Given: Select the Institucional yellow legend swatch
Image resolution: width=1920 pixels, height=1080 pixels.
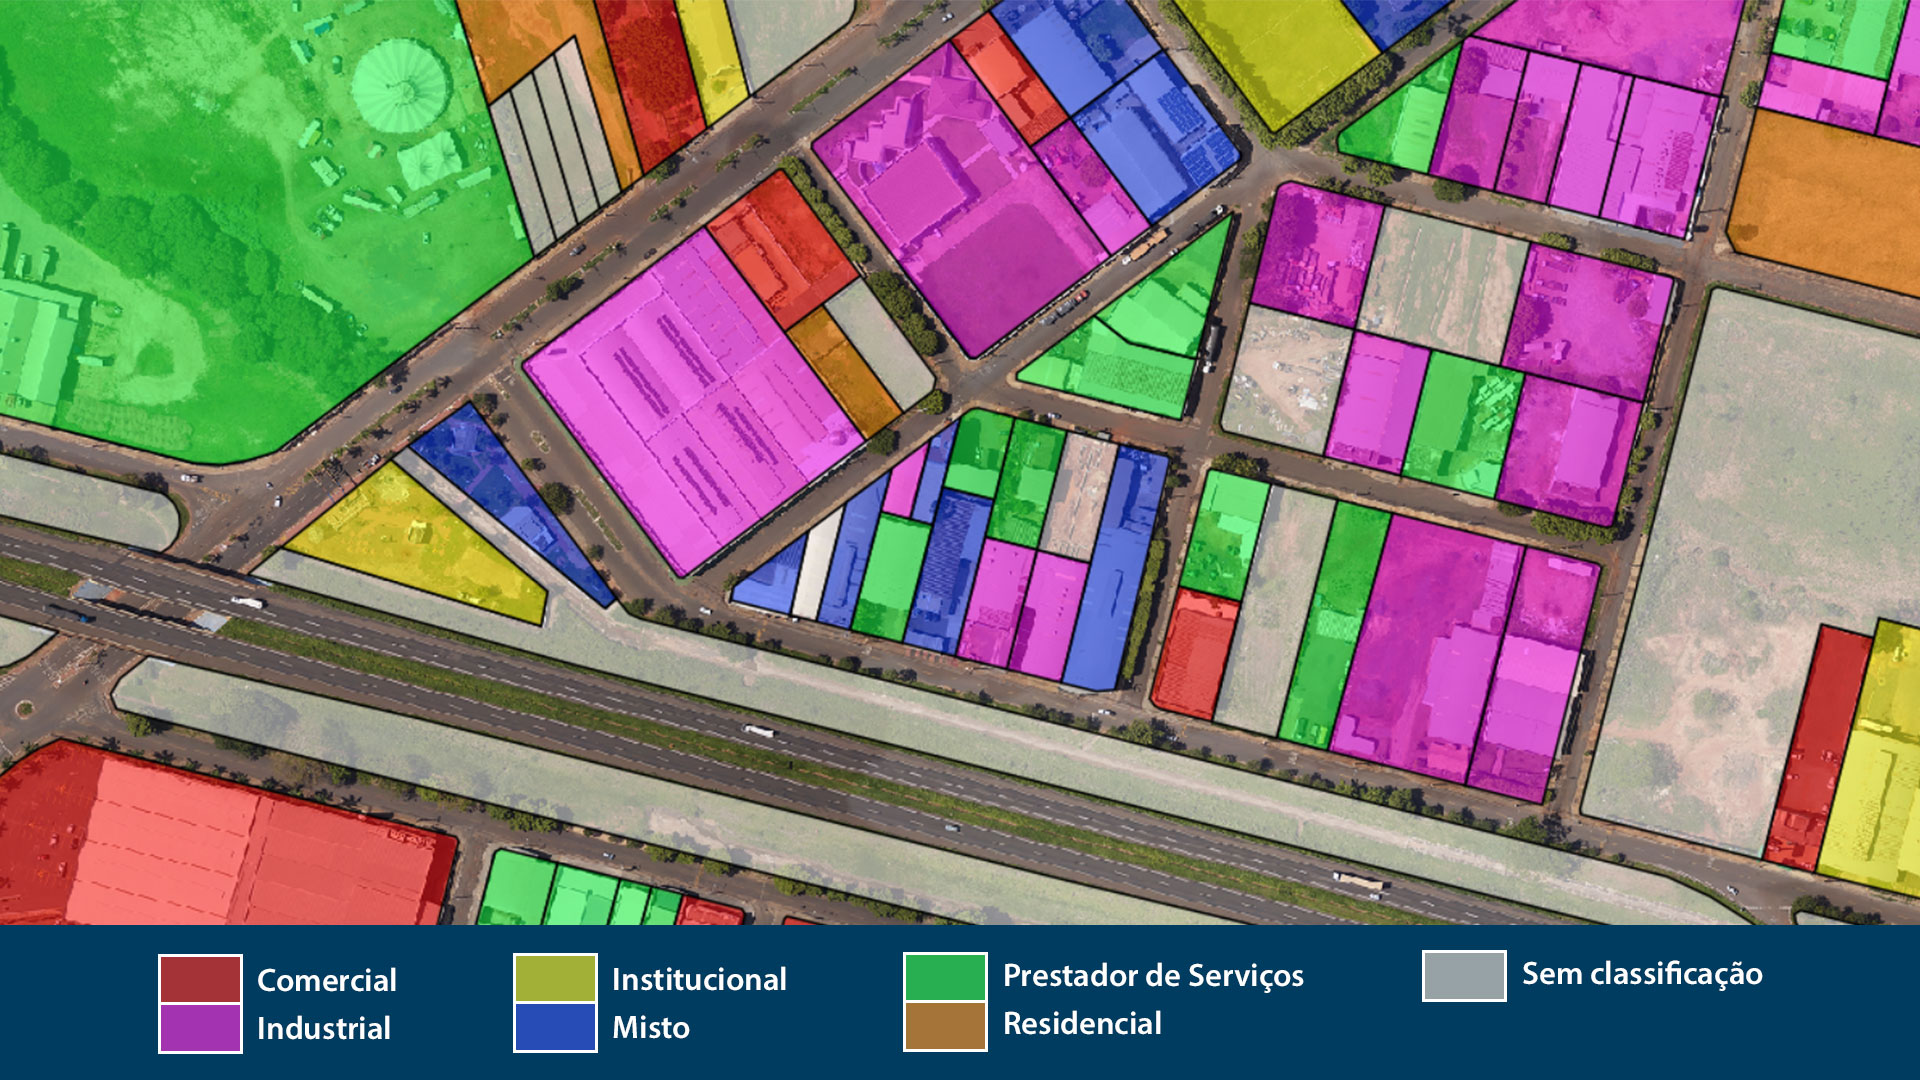Looking at the screenshot, I should [x=555, y=978].
